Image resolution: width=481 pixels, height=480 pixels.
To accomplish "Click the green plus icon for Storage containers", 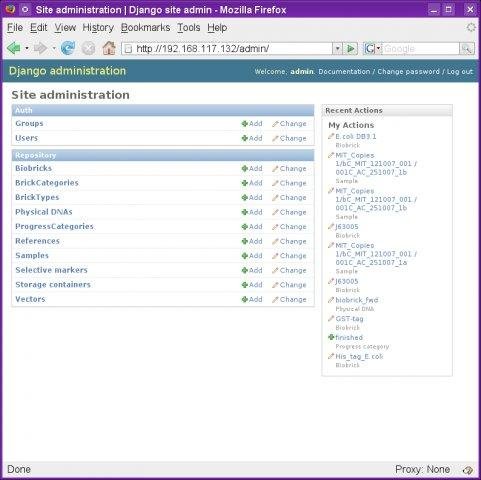I will pos(244,285).
